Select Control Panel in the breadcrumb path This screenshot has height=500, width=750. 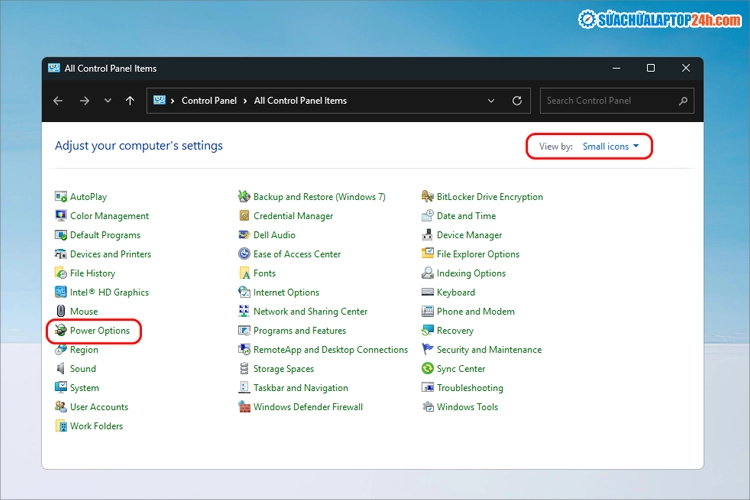pos(209,101)
